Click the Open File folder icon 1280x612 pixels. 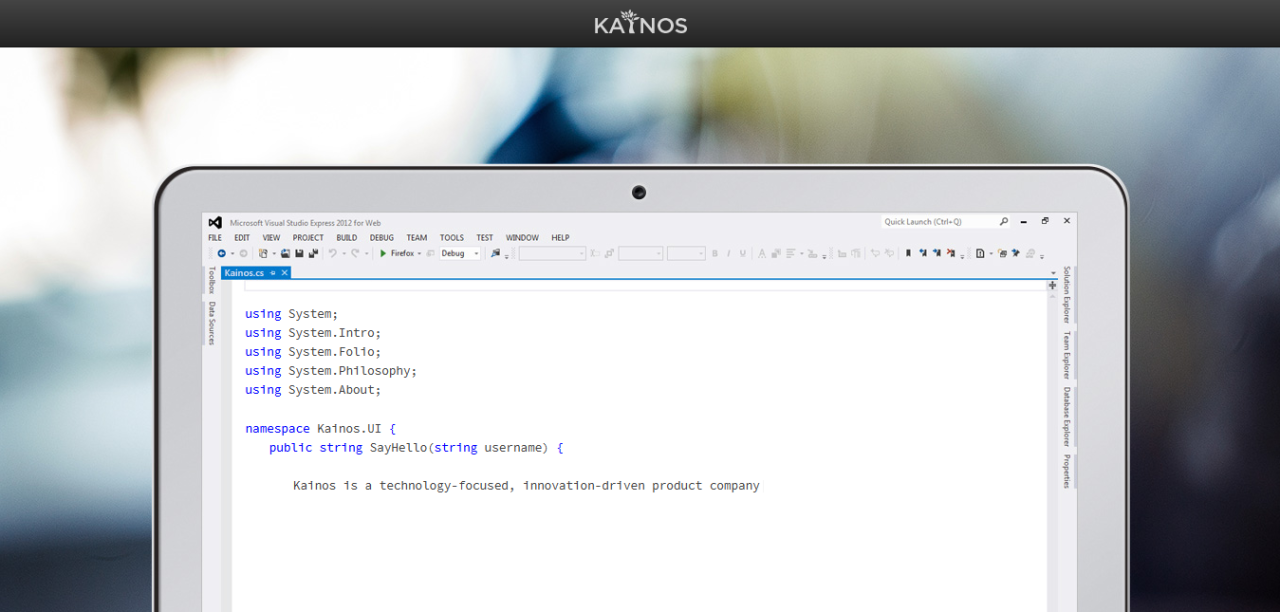285,254
